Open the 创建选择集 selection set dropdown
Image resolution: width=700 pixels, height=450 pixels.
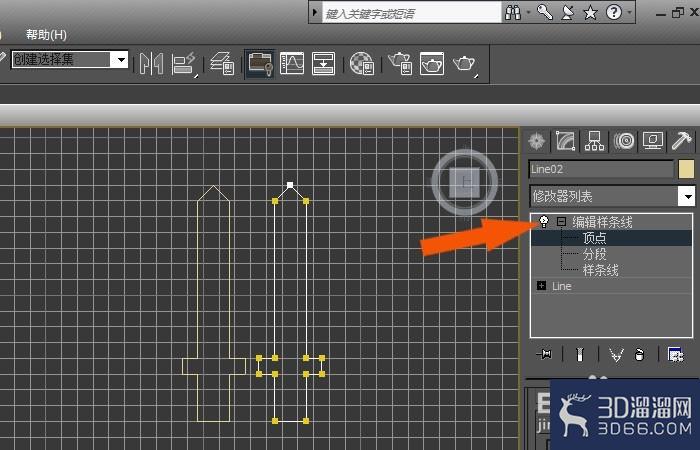coord(121,59)
